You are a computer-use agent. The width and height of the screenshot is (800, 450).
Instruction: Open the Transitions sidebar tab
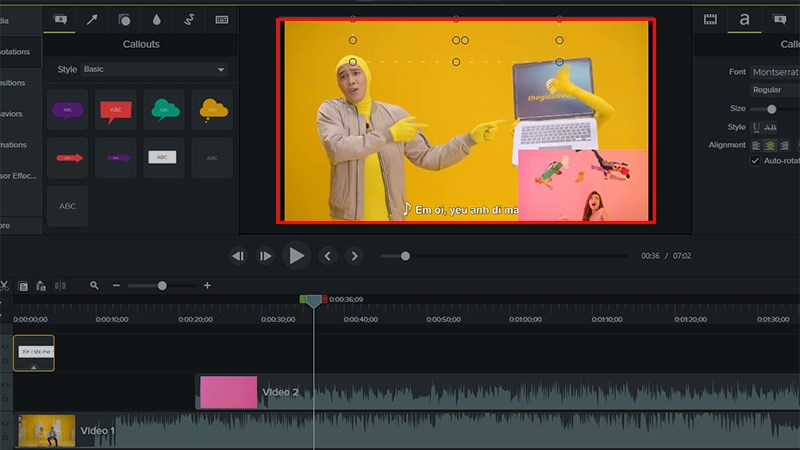tap(19, 83)
